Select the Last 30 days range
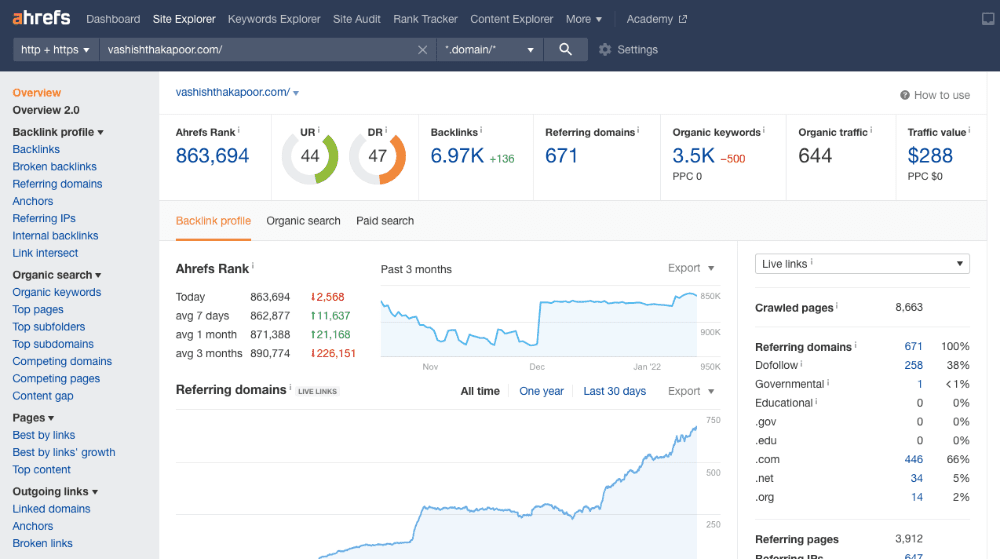 coord(615,391)
